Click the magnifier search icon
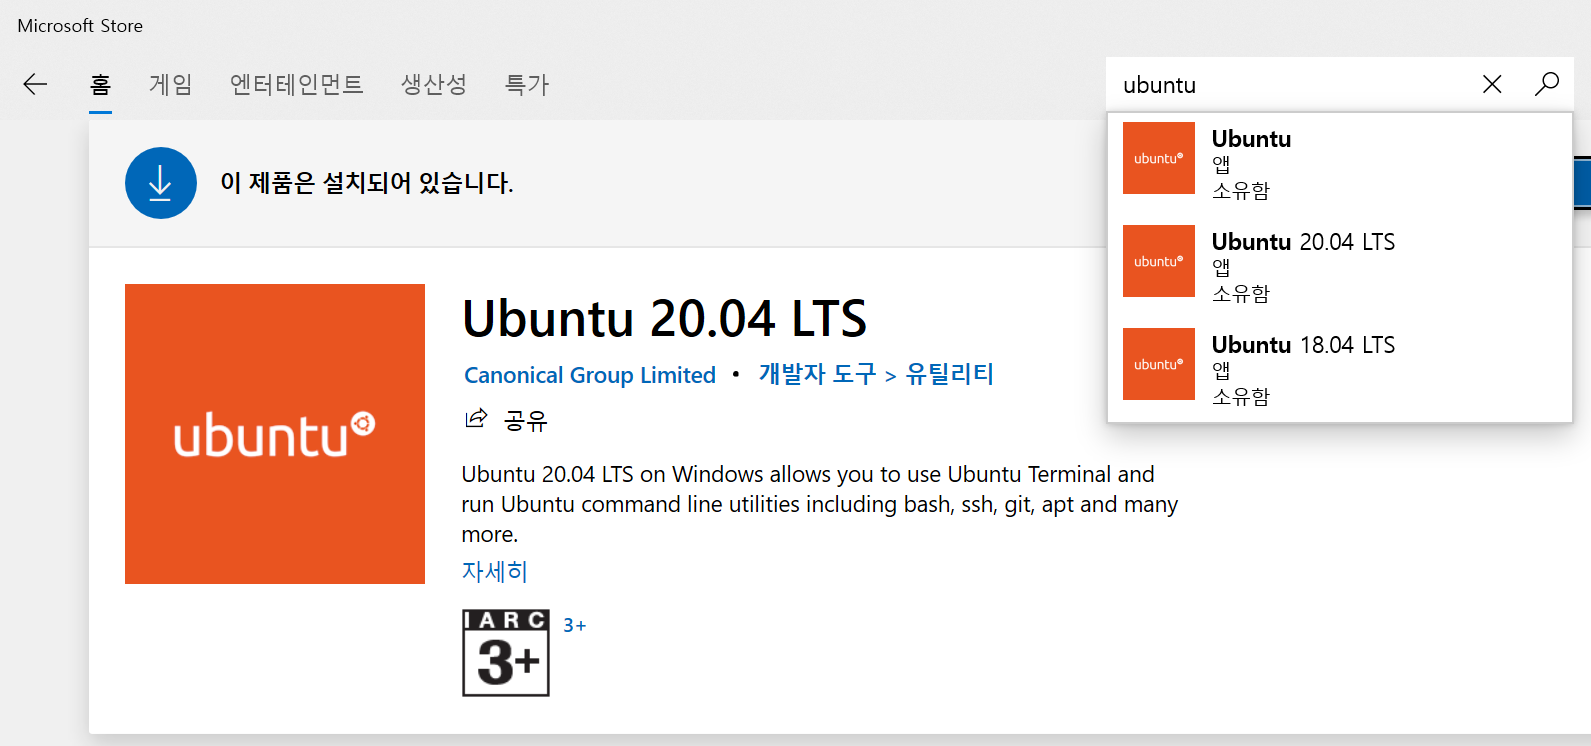 pyautogui.click(x=1546, y=84)
